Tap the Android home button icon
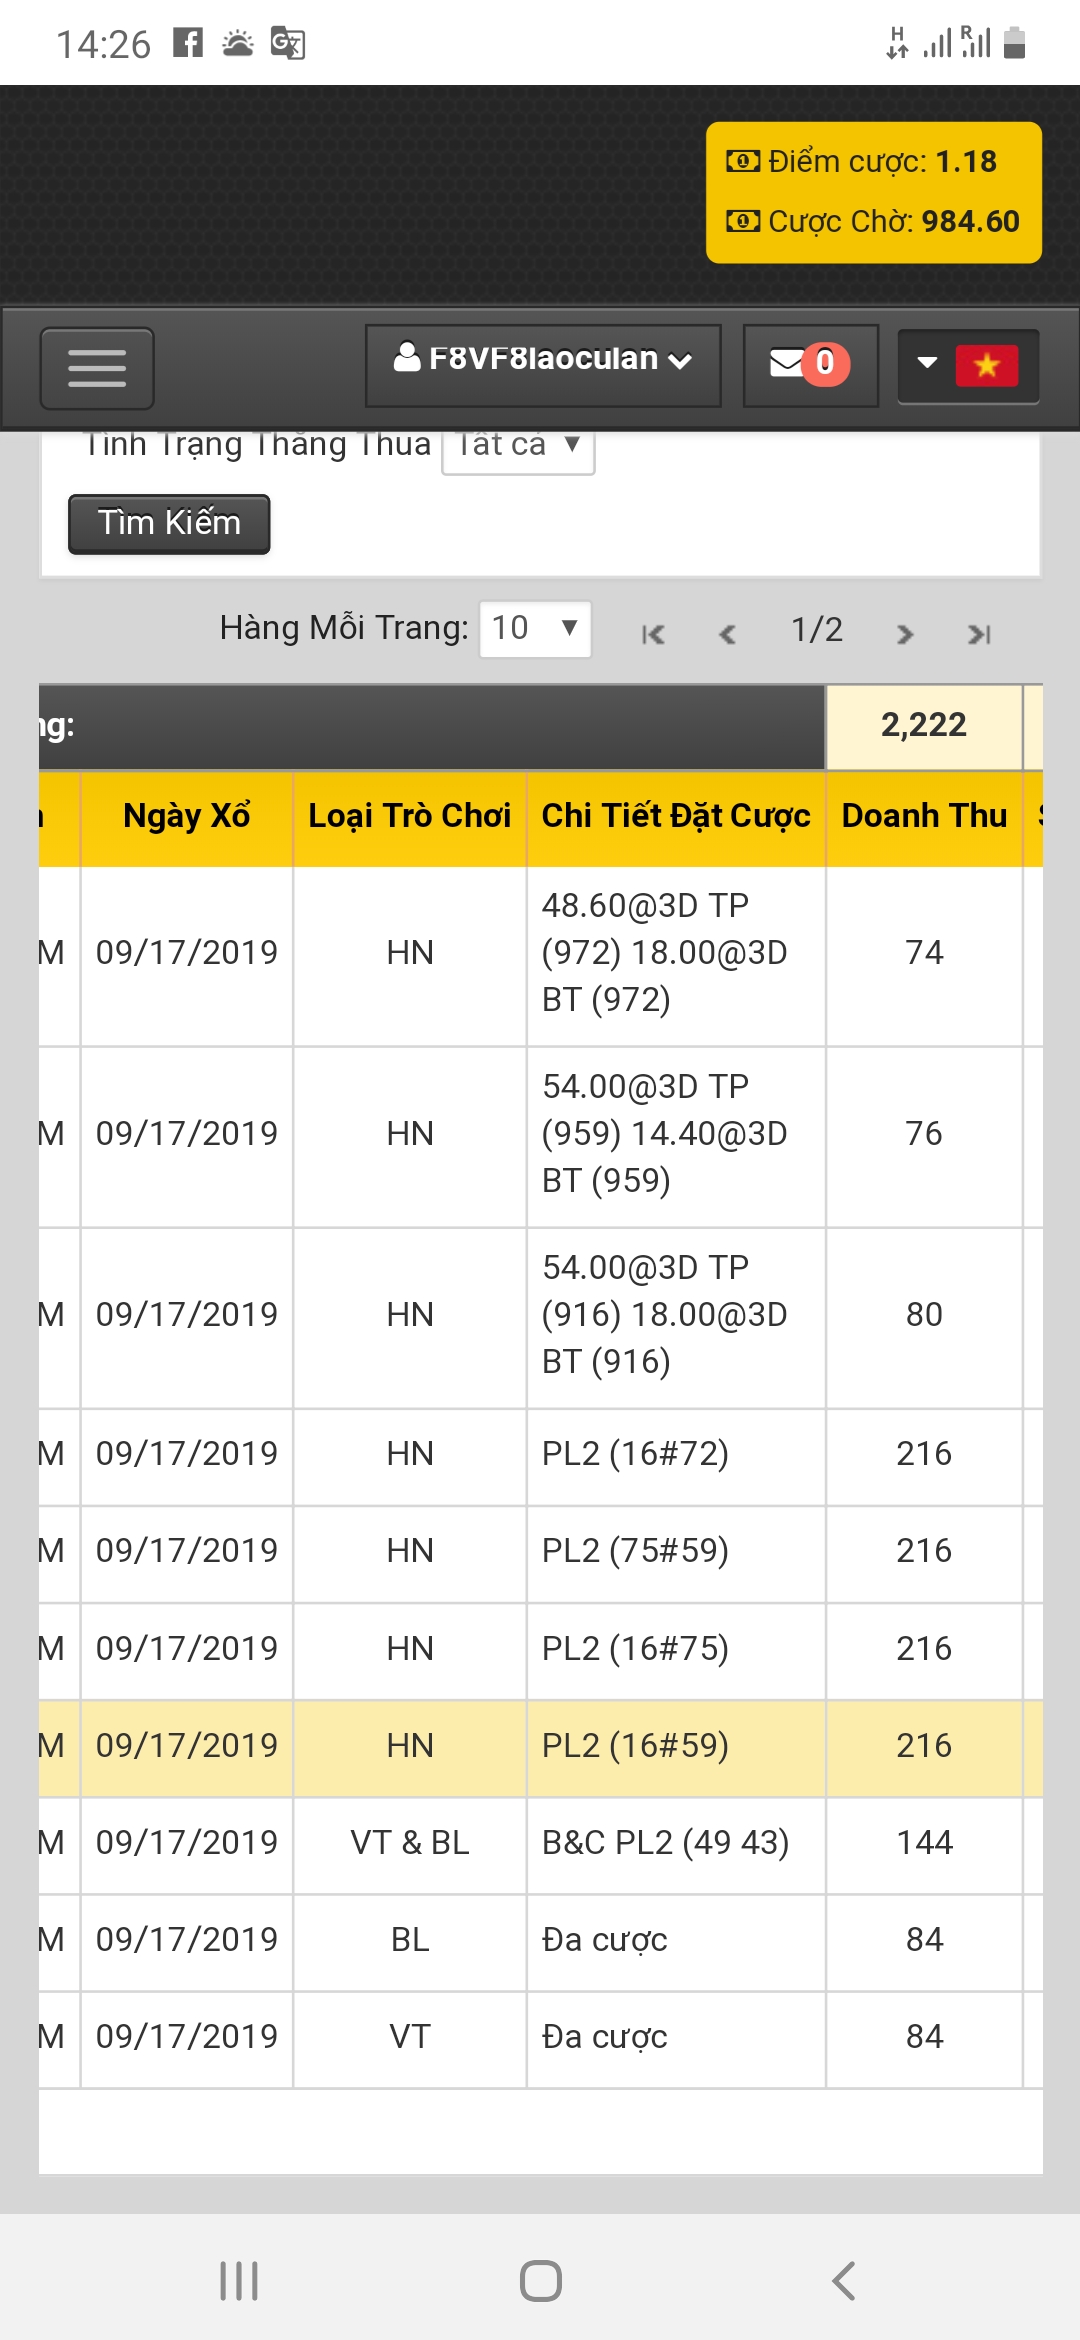 click(541, 2281)
